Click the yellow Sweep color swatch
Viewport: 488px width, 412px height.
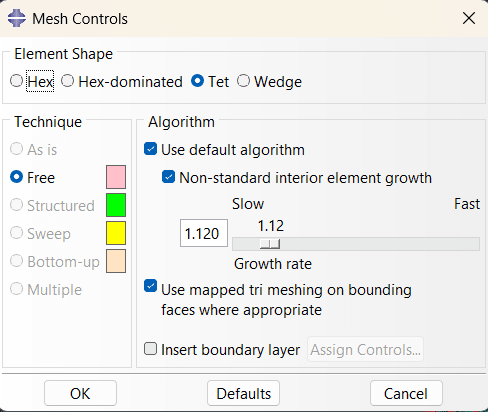[x=116, y=233]
